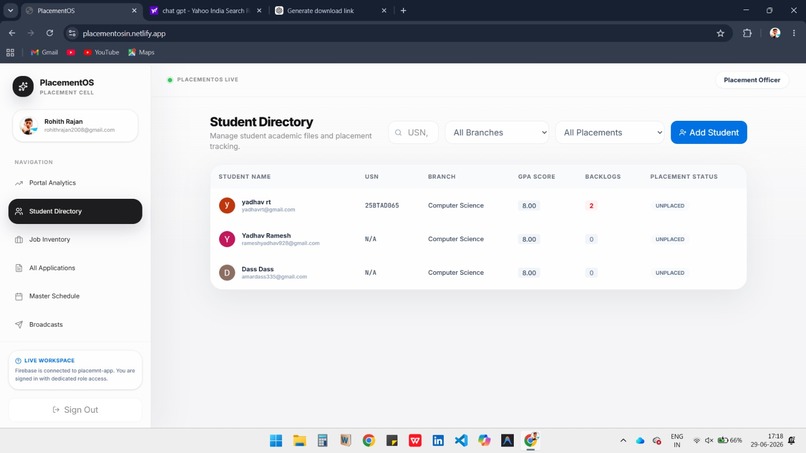Reload the page
This screenshot has width=806, height=453.
pyautogui.click(x=49, y=33)
